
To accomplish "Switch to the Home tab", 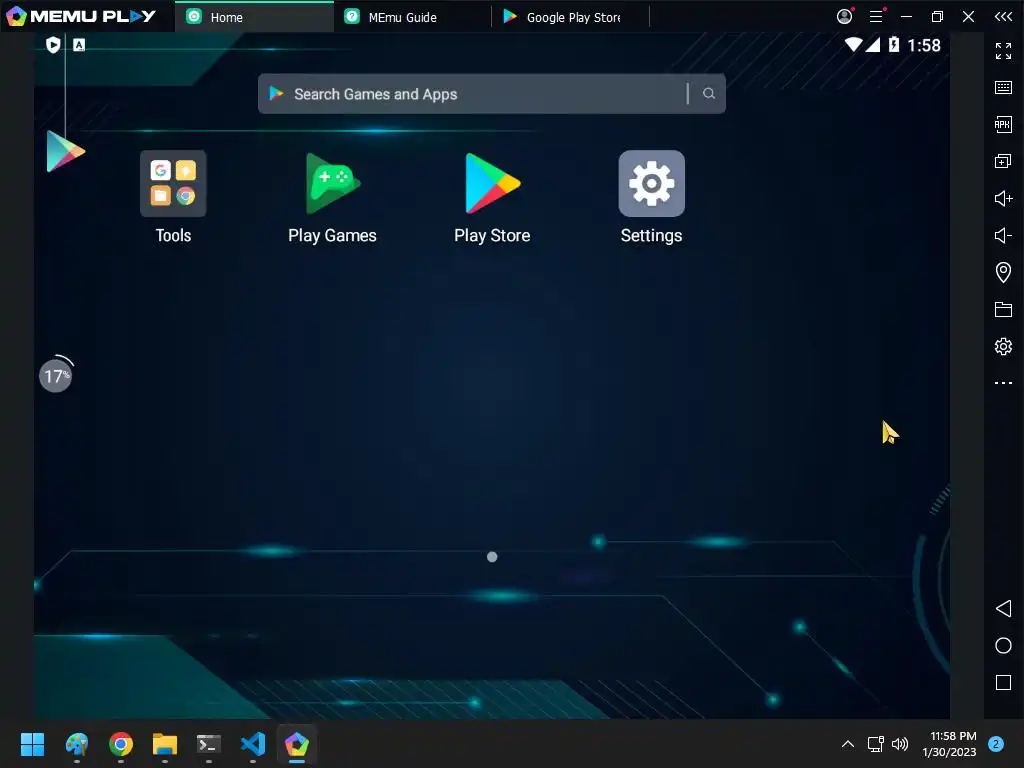I will pos(253,17).
